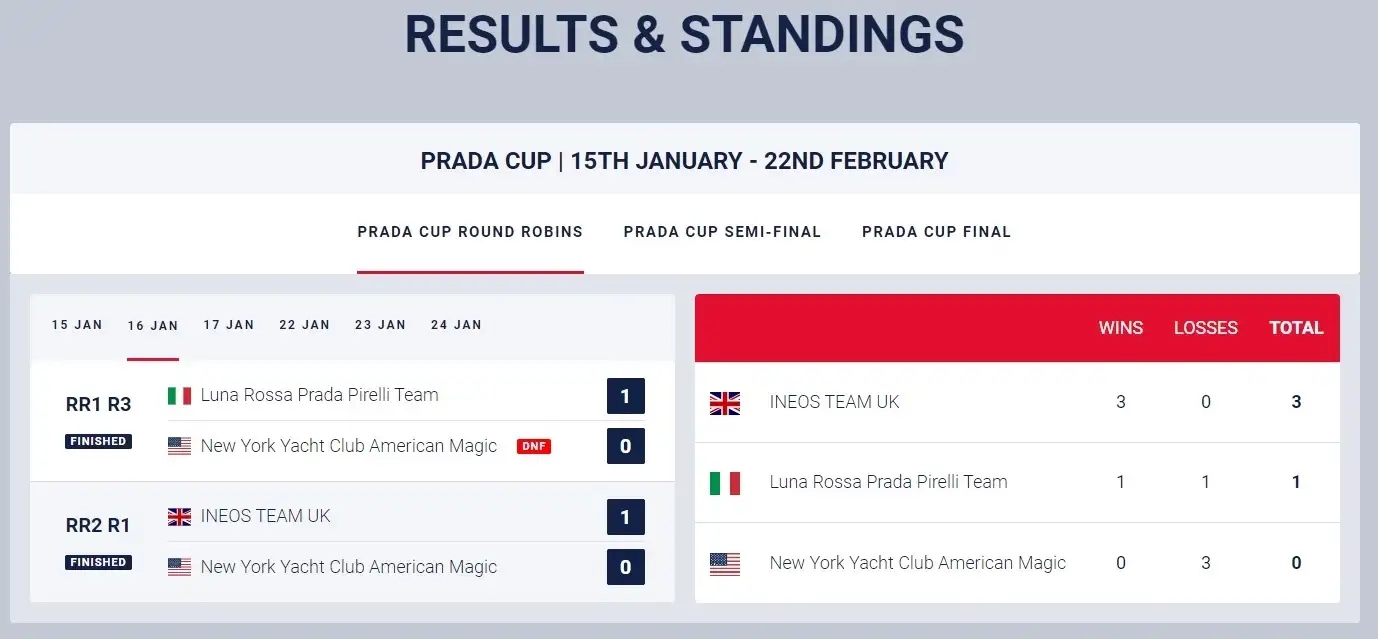Click the US flag in the RR1 R3 match

tap(179, 446)
